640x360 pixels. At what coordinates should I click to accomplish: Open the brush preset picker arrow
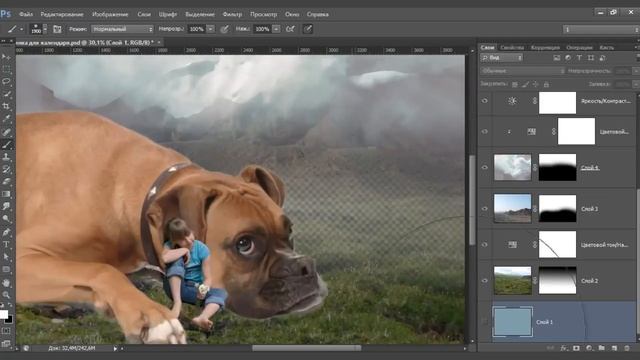[x=45, y=29]
